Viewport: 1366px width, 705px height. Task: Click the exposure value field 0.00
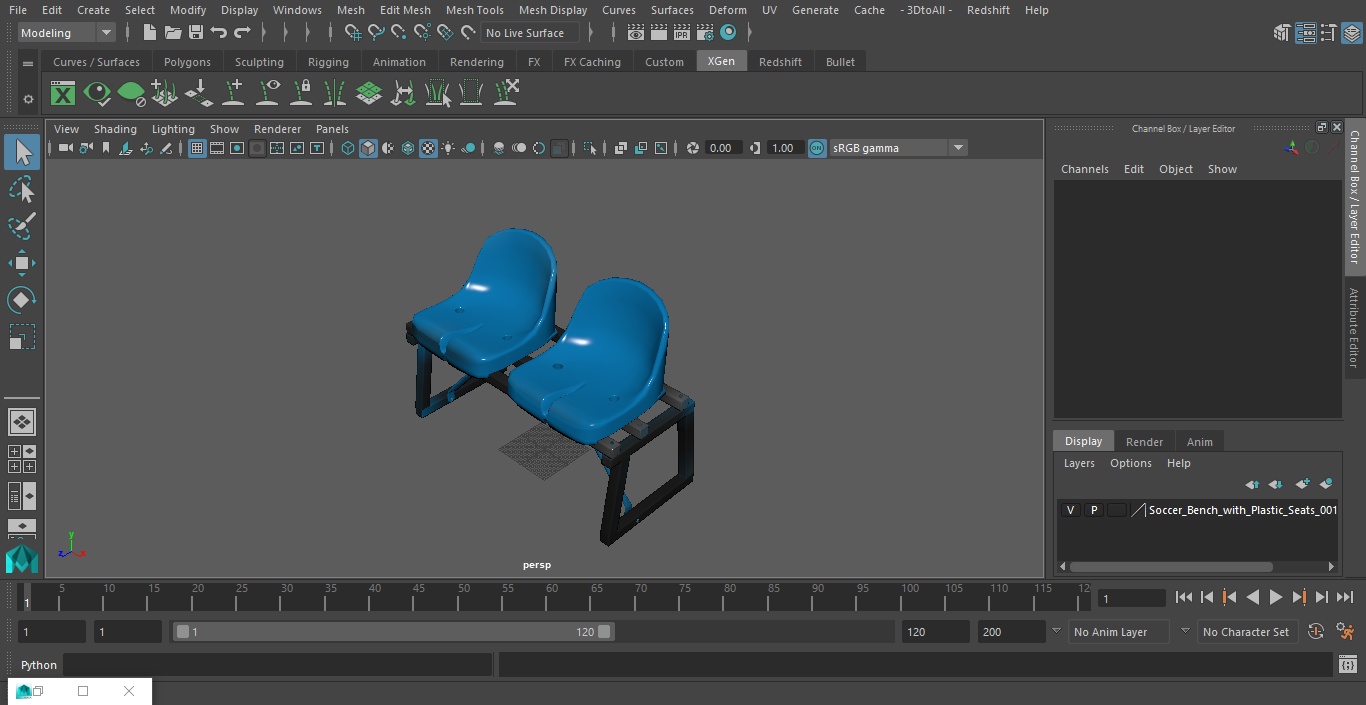(x=722, y=148)
